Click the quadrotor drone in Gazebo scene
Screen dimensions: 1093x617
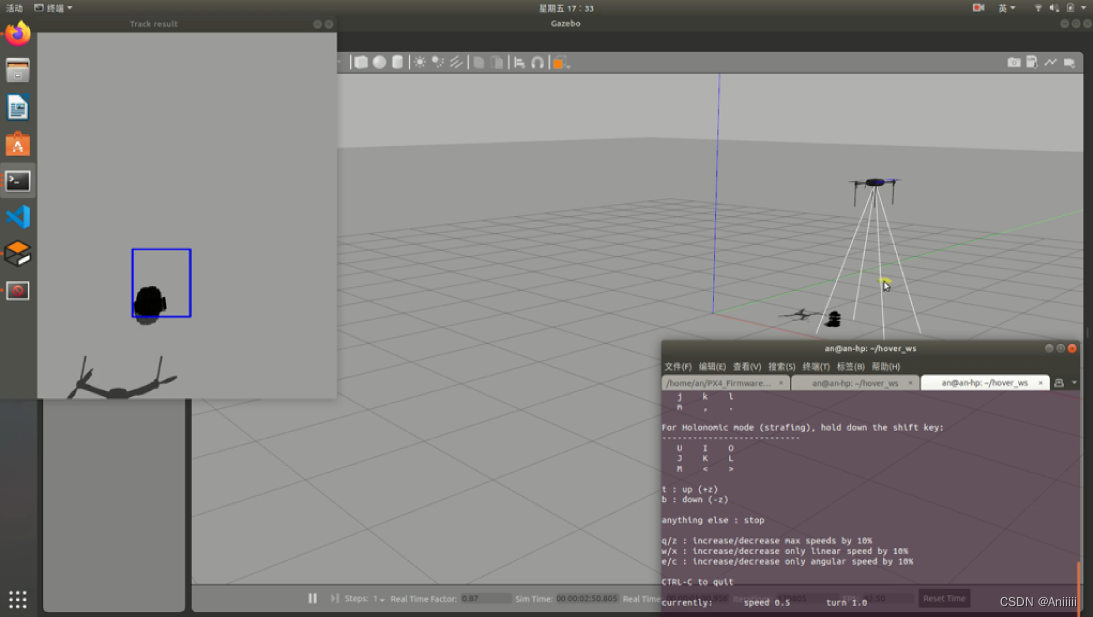874,185
